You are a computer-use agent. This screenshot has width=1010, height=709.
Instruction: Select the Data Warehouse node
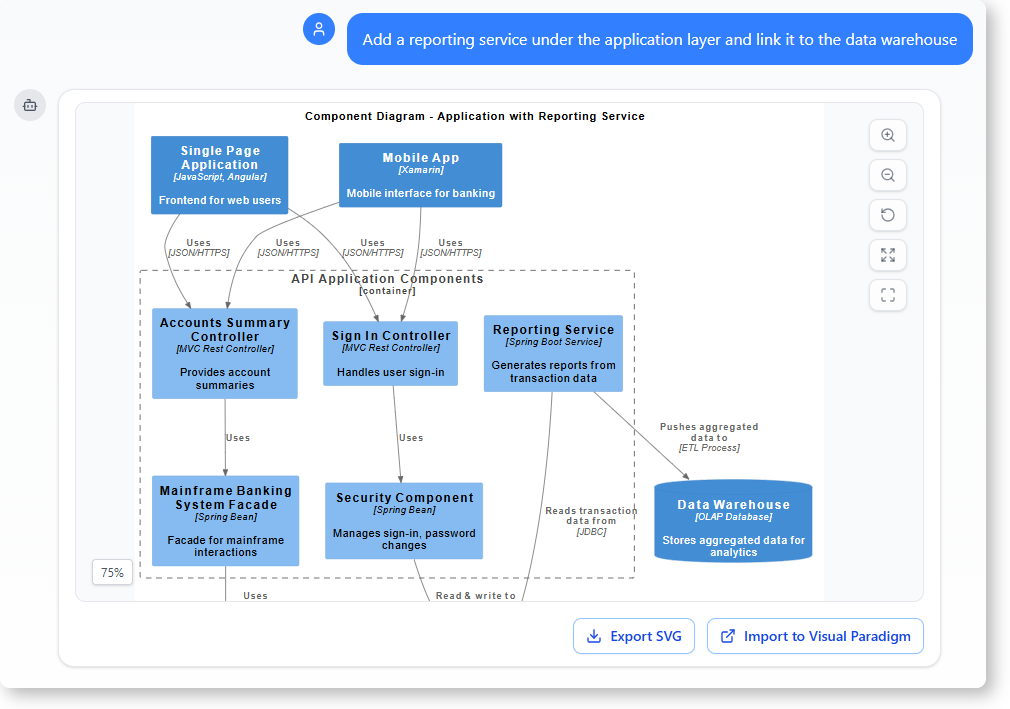(x=733, y=520)
